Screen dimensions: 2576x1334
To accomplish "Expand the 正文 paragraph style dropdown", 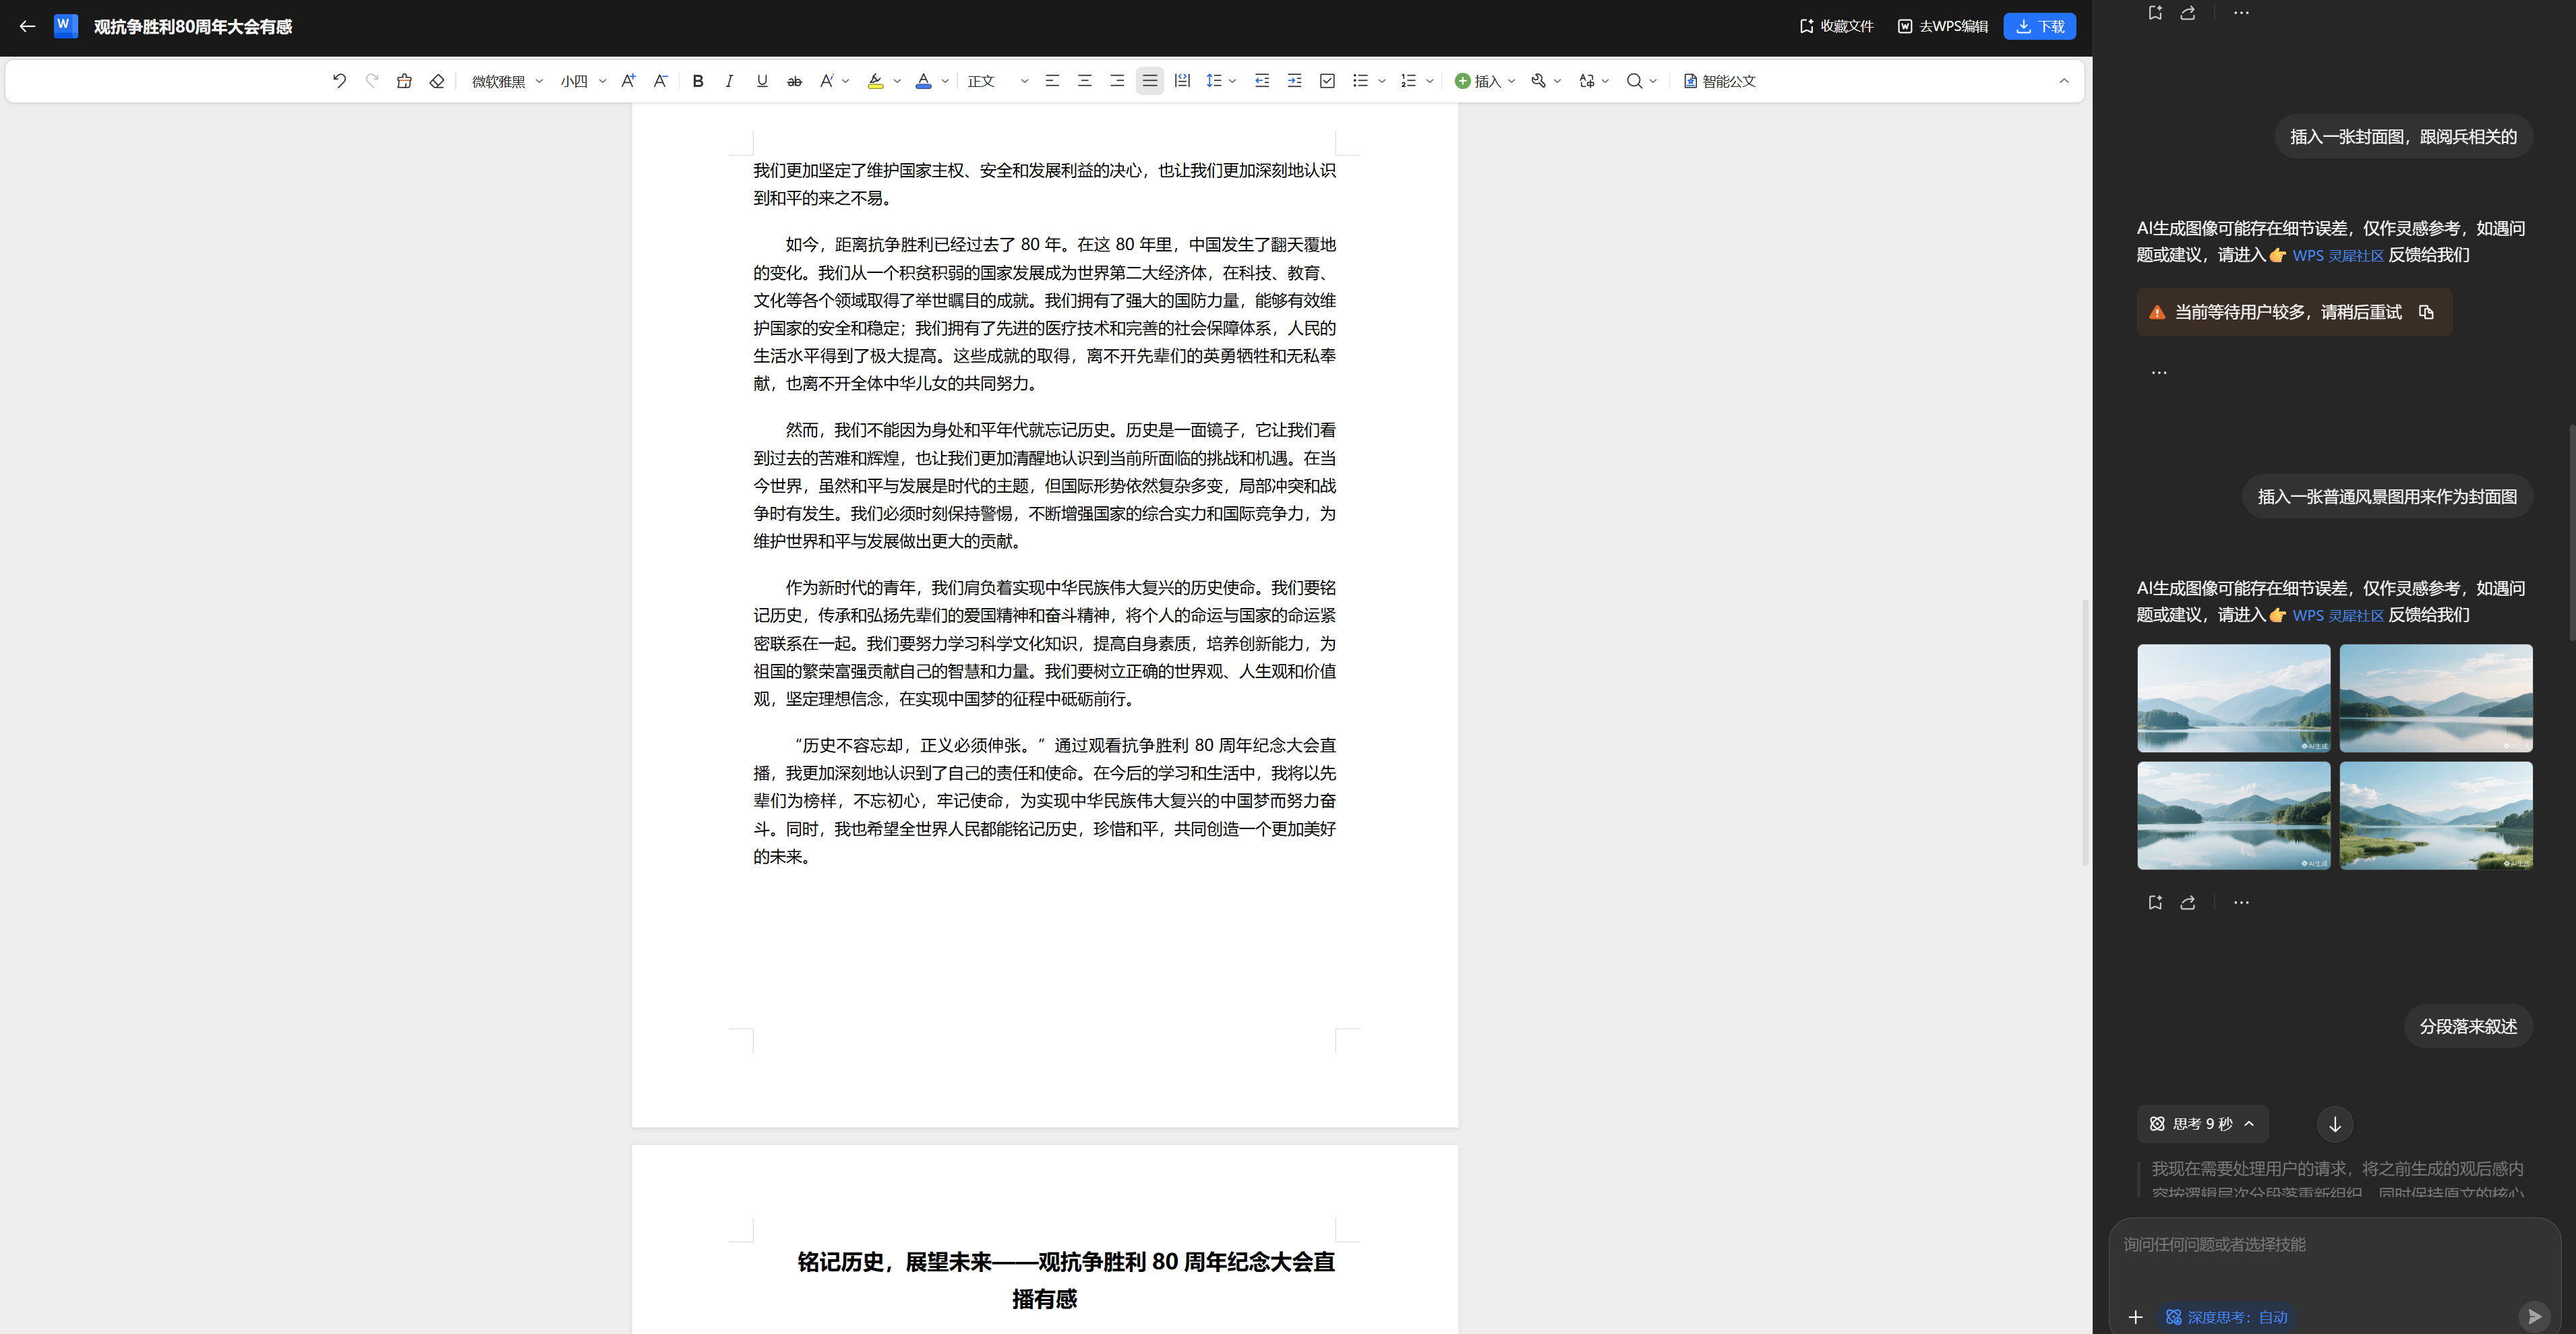I will pyautogui.click(x=1023, y=81).
